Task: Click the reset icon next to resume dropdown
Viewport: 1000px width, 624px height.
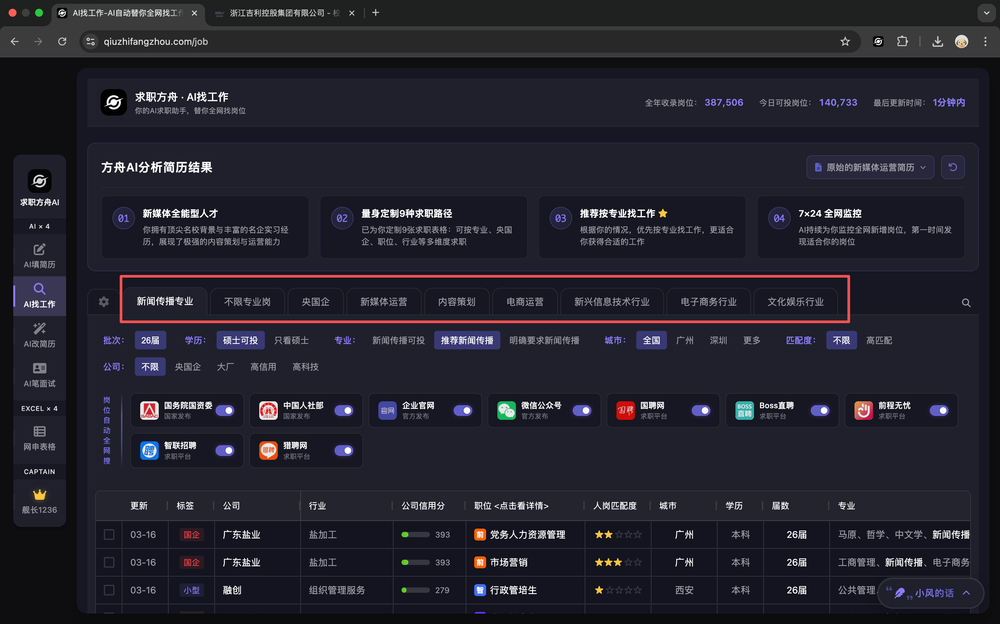Action: (x=953, y=167)
